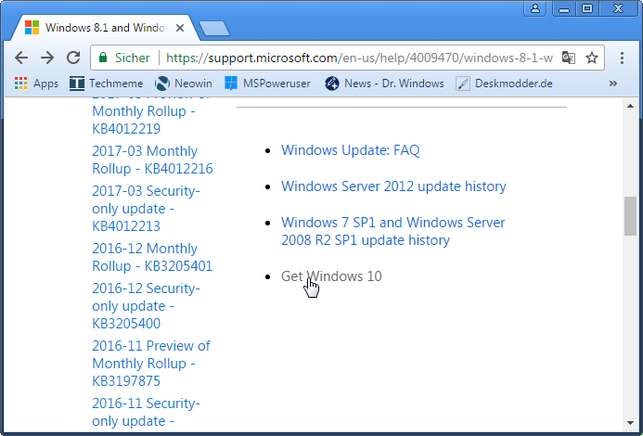The image size is (643, 436).
Task: Open the Get Windows 10 link
Action: pyautogui.click(x=331, y=276)
